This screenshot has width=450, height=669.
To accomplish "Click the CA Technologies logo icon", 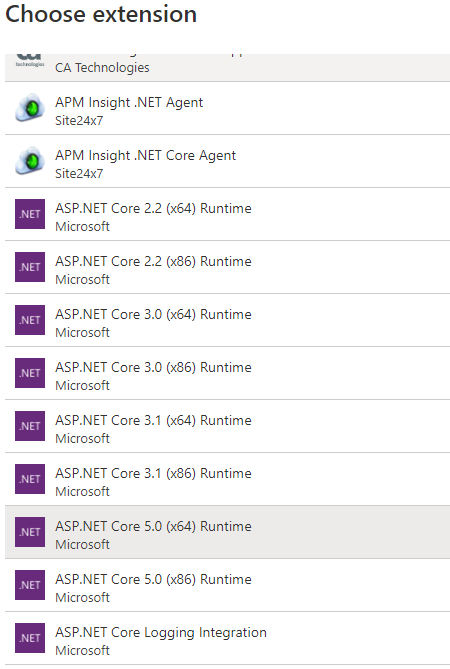I will tap(30, 61).
